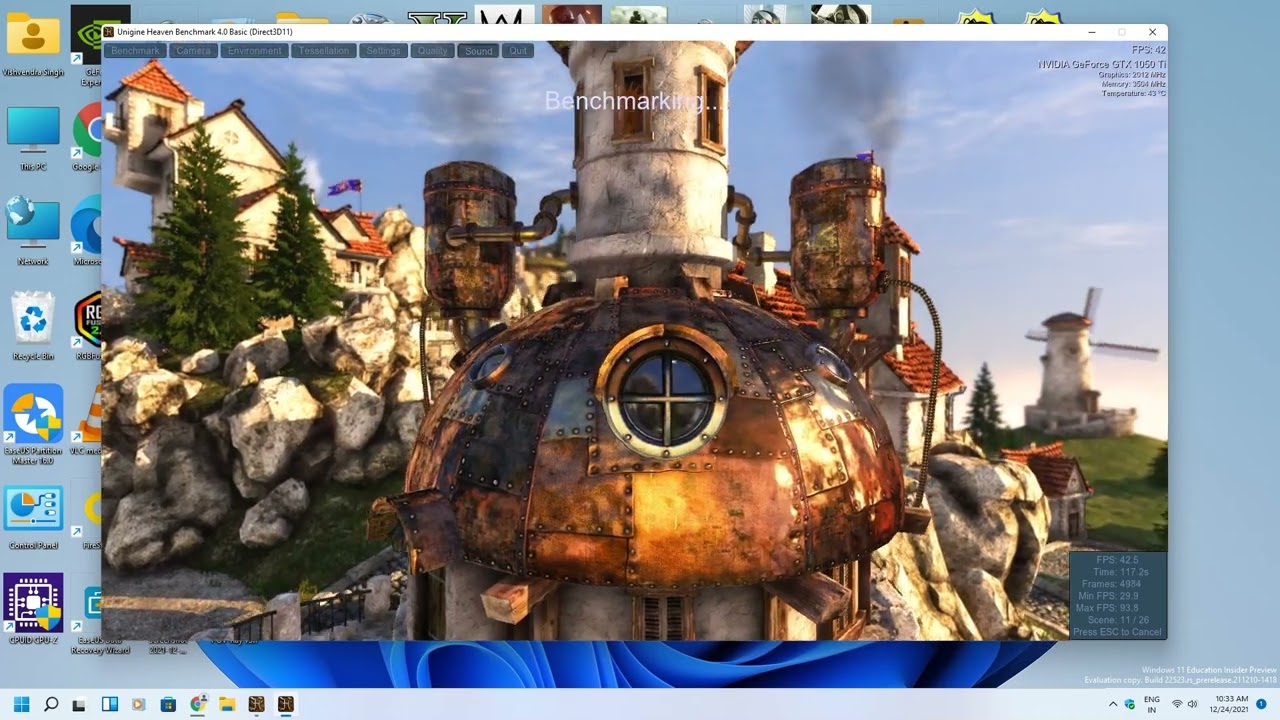Click the Min FPS: 29.9 value
The image size is (1280, 720).
click(1108, 596)
